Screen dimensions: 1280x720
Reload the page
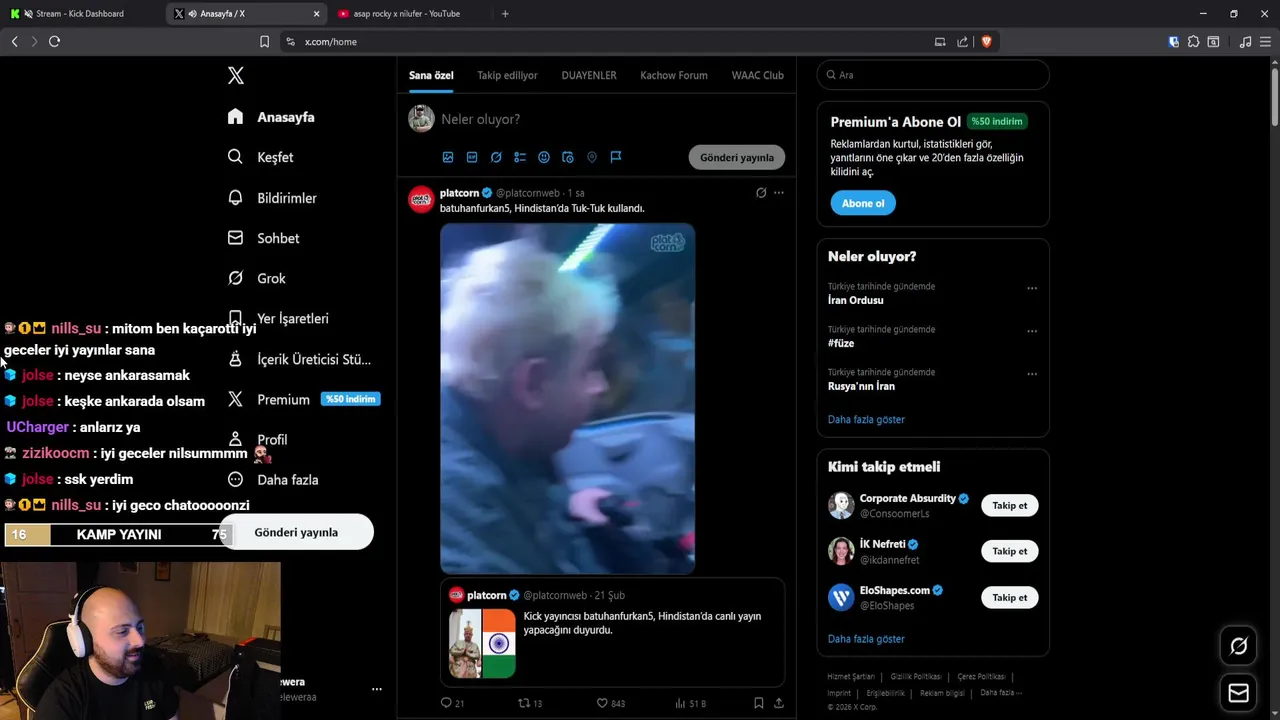coord(54,41)
